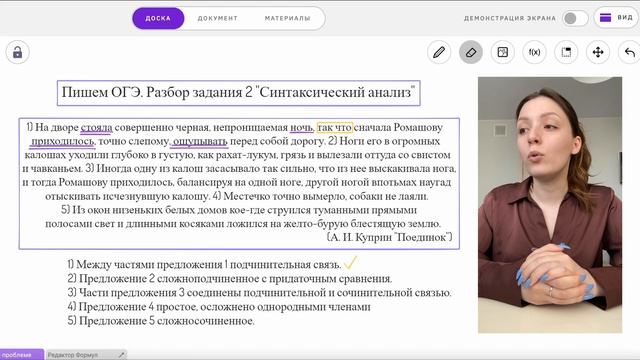The image size is (640, 360).
Task: Click the underlined word "стояла"
Action: pyautogui.click(x=96, y=128)
